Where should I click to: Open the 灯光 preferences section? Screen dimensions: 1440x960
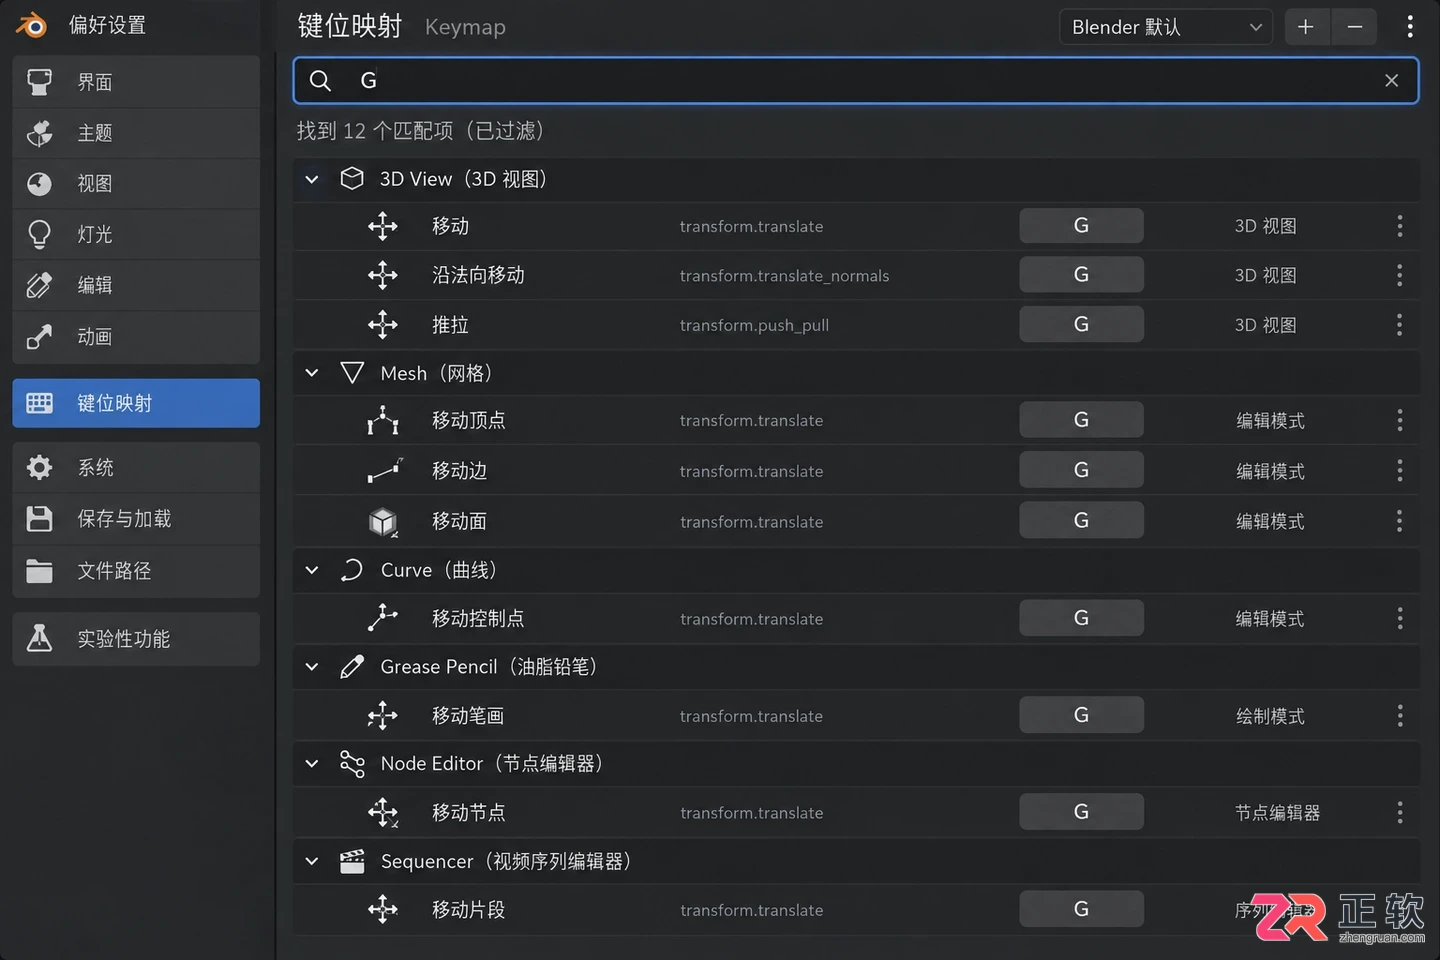(136, 234)
